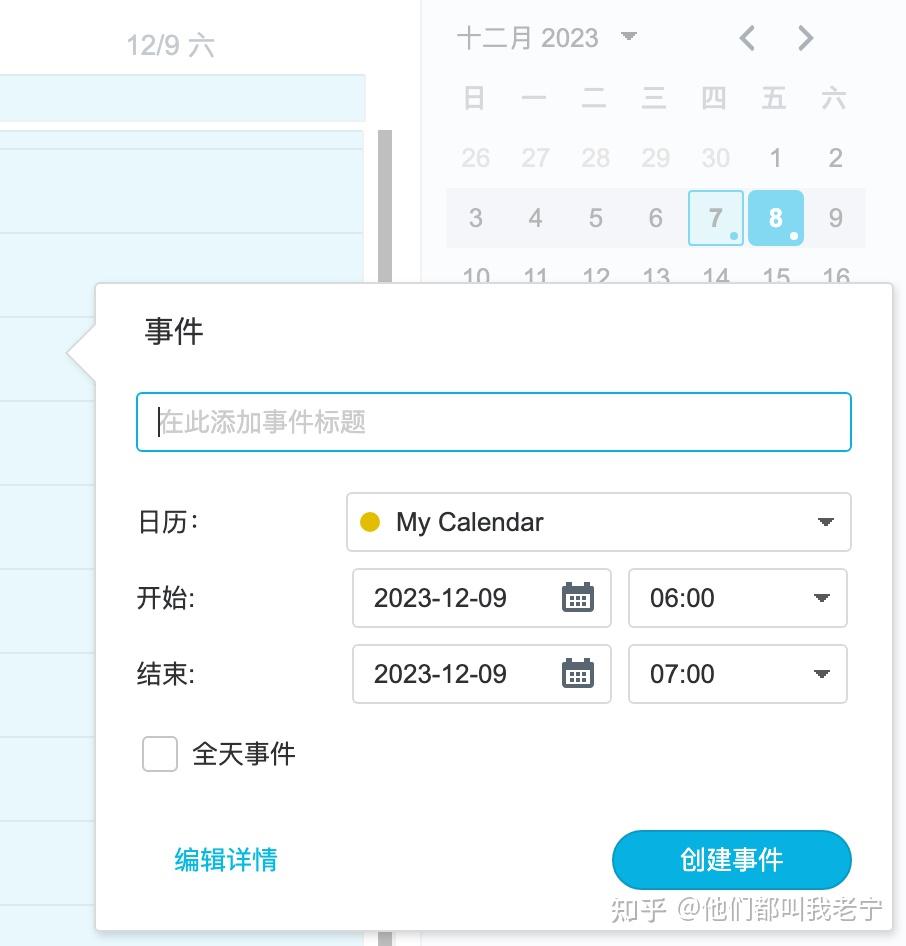Click the yellow calendar color dot
906x946 pixels.
click(371, 521)
